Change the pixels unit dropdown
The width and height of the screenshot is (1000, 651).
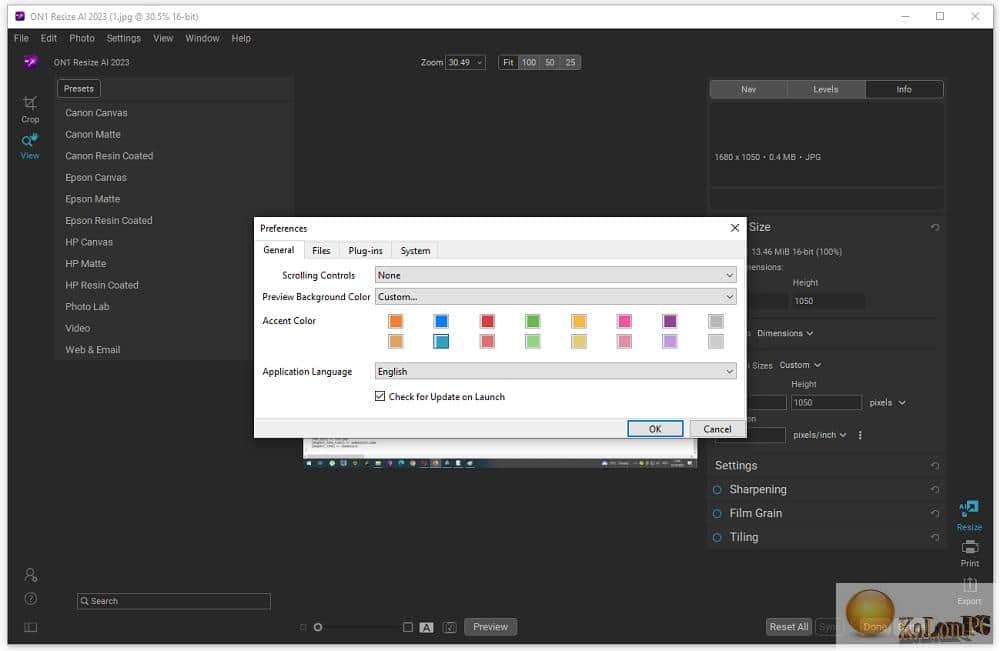click(887, 402)
